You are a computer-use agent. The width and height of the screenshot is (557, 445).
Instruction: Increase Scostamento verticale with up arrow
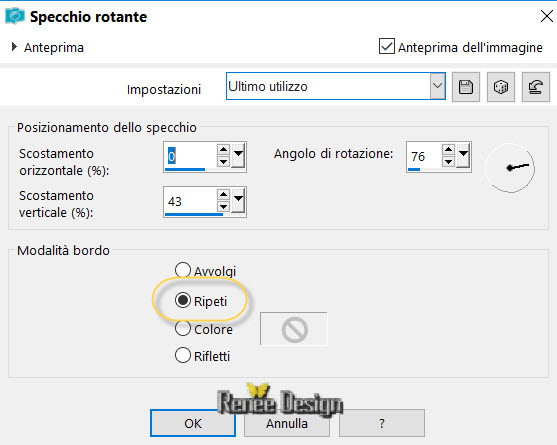[x=223, y=194]
